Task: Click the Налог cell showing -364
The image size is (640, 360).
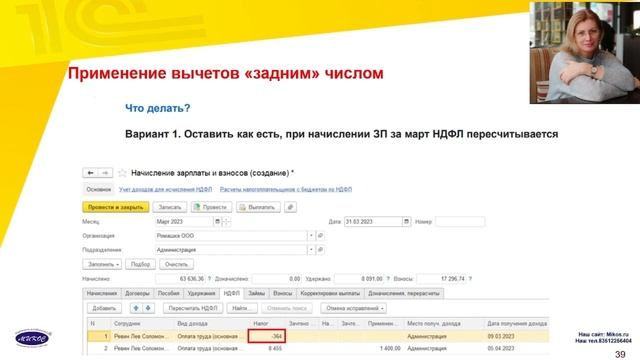Action: coord(267,336)
